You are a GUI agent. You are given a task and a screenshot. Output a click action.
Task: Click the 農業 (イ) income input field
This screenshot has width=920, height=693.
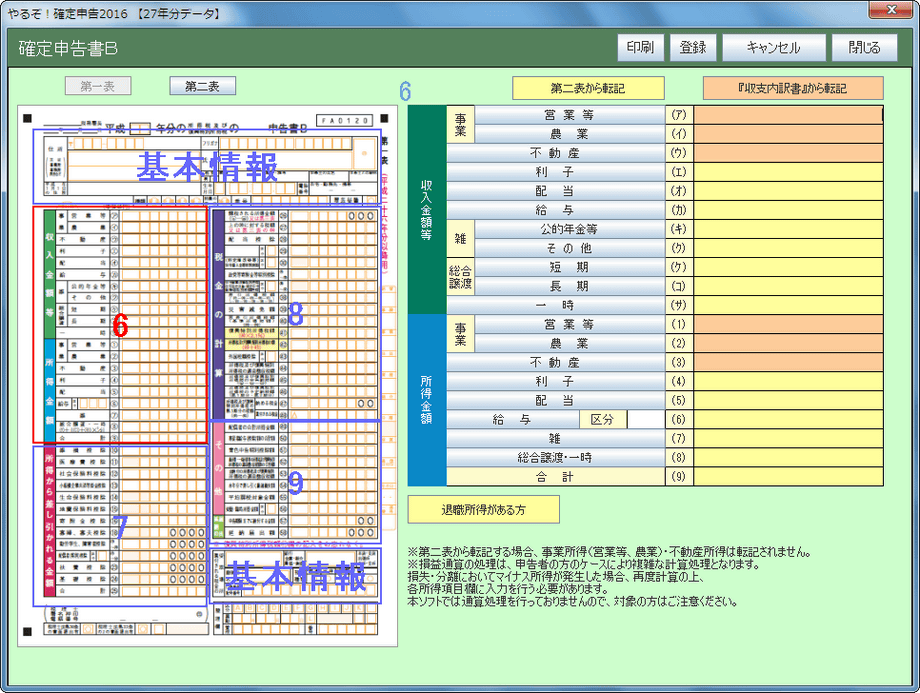coord(788,134)
